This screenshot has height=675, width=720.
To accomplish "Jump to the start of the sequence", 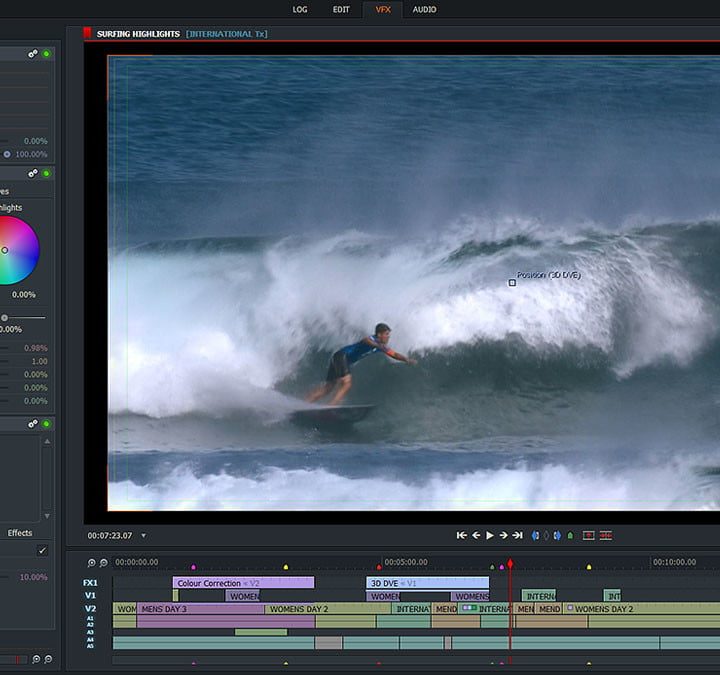I will 461,536.
